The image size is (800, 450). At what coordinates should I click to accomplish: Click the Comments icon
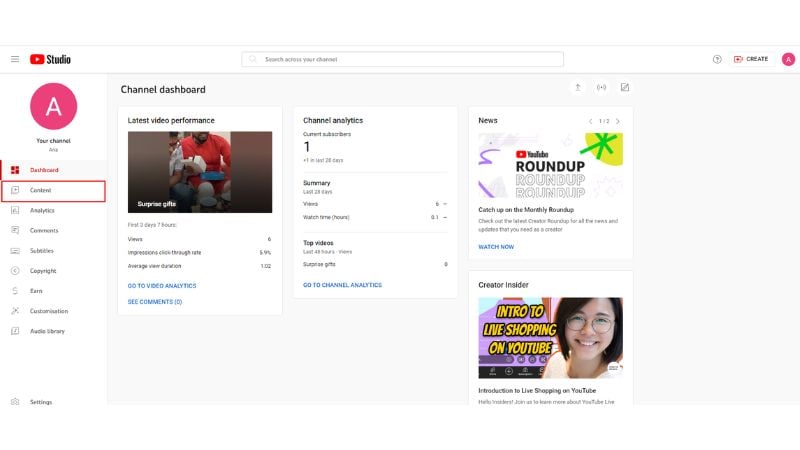(x=15, y=231)
